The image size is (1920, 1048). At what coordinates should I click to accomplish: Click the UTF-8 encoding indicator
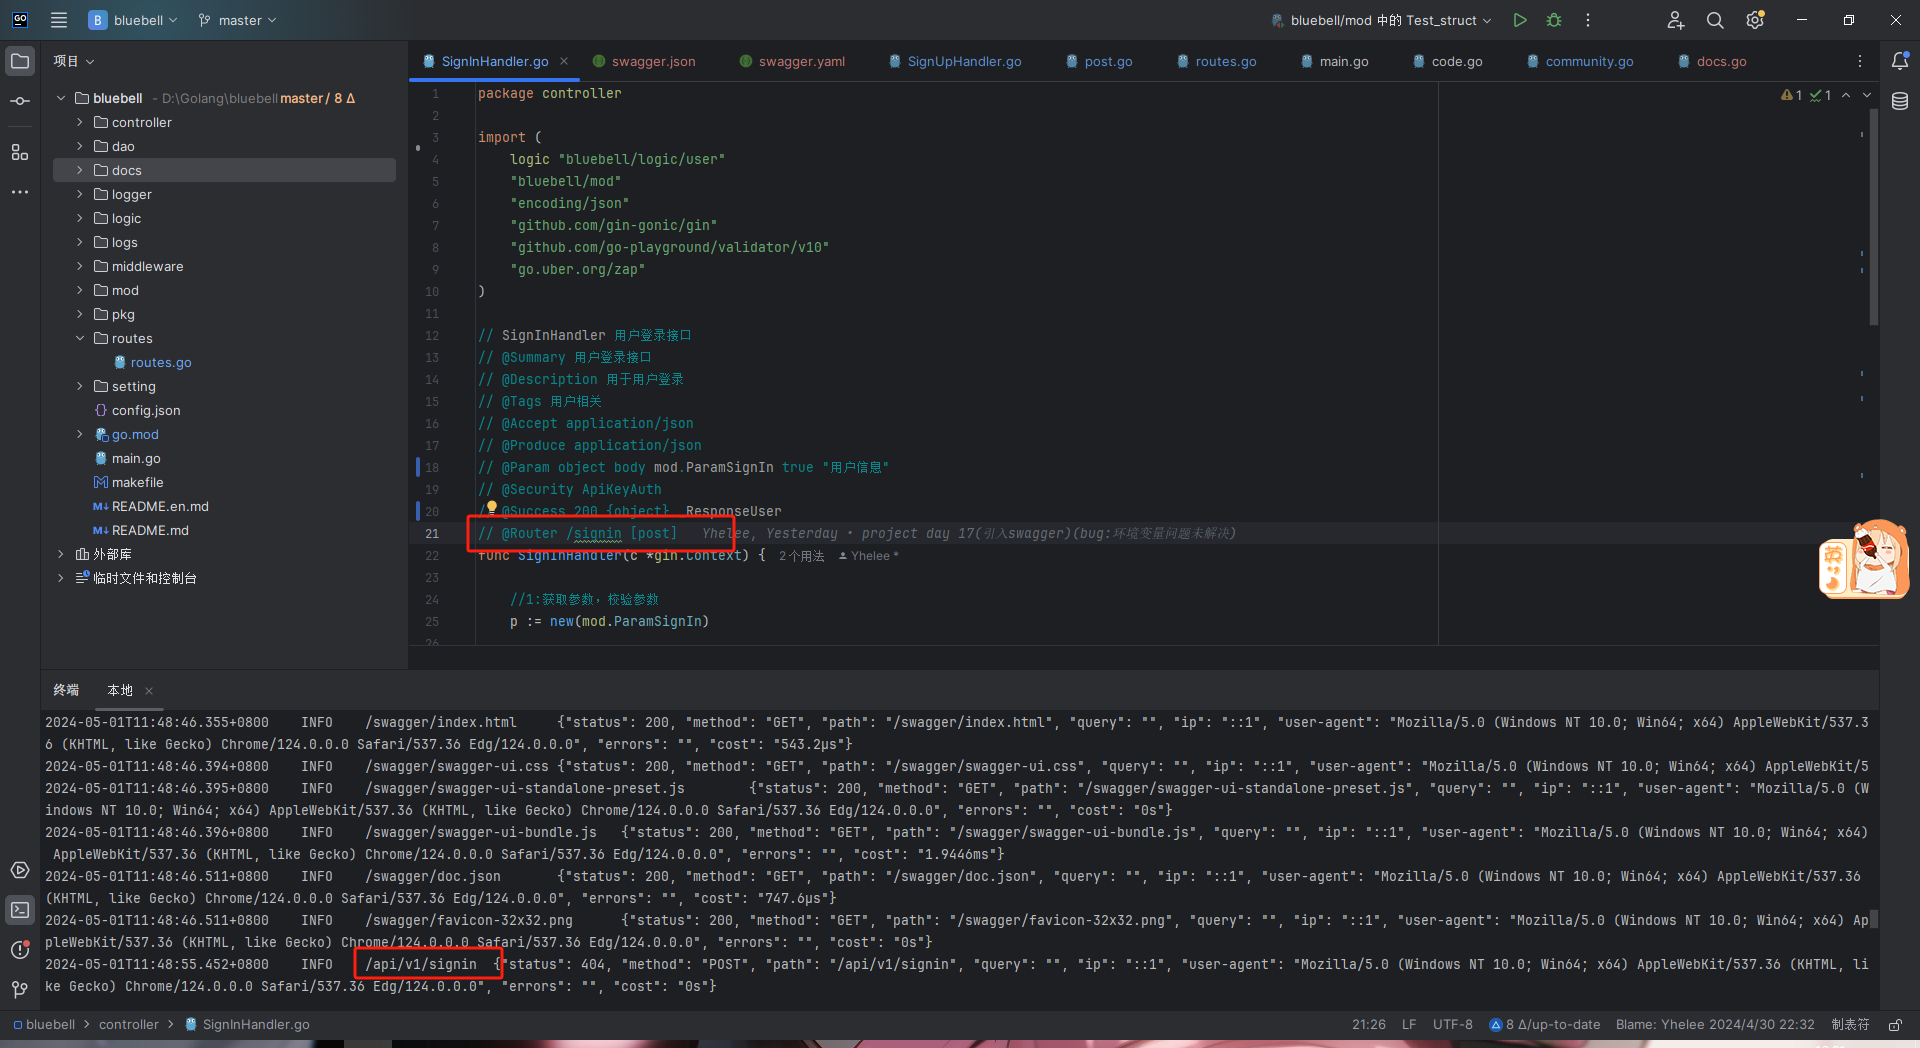click(1453, 1025)
